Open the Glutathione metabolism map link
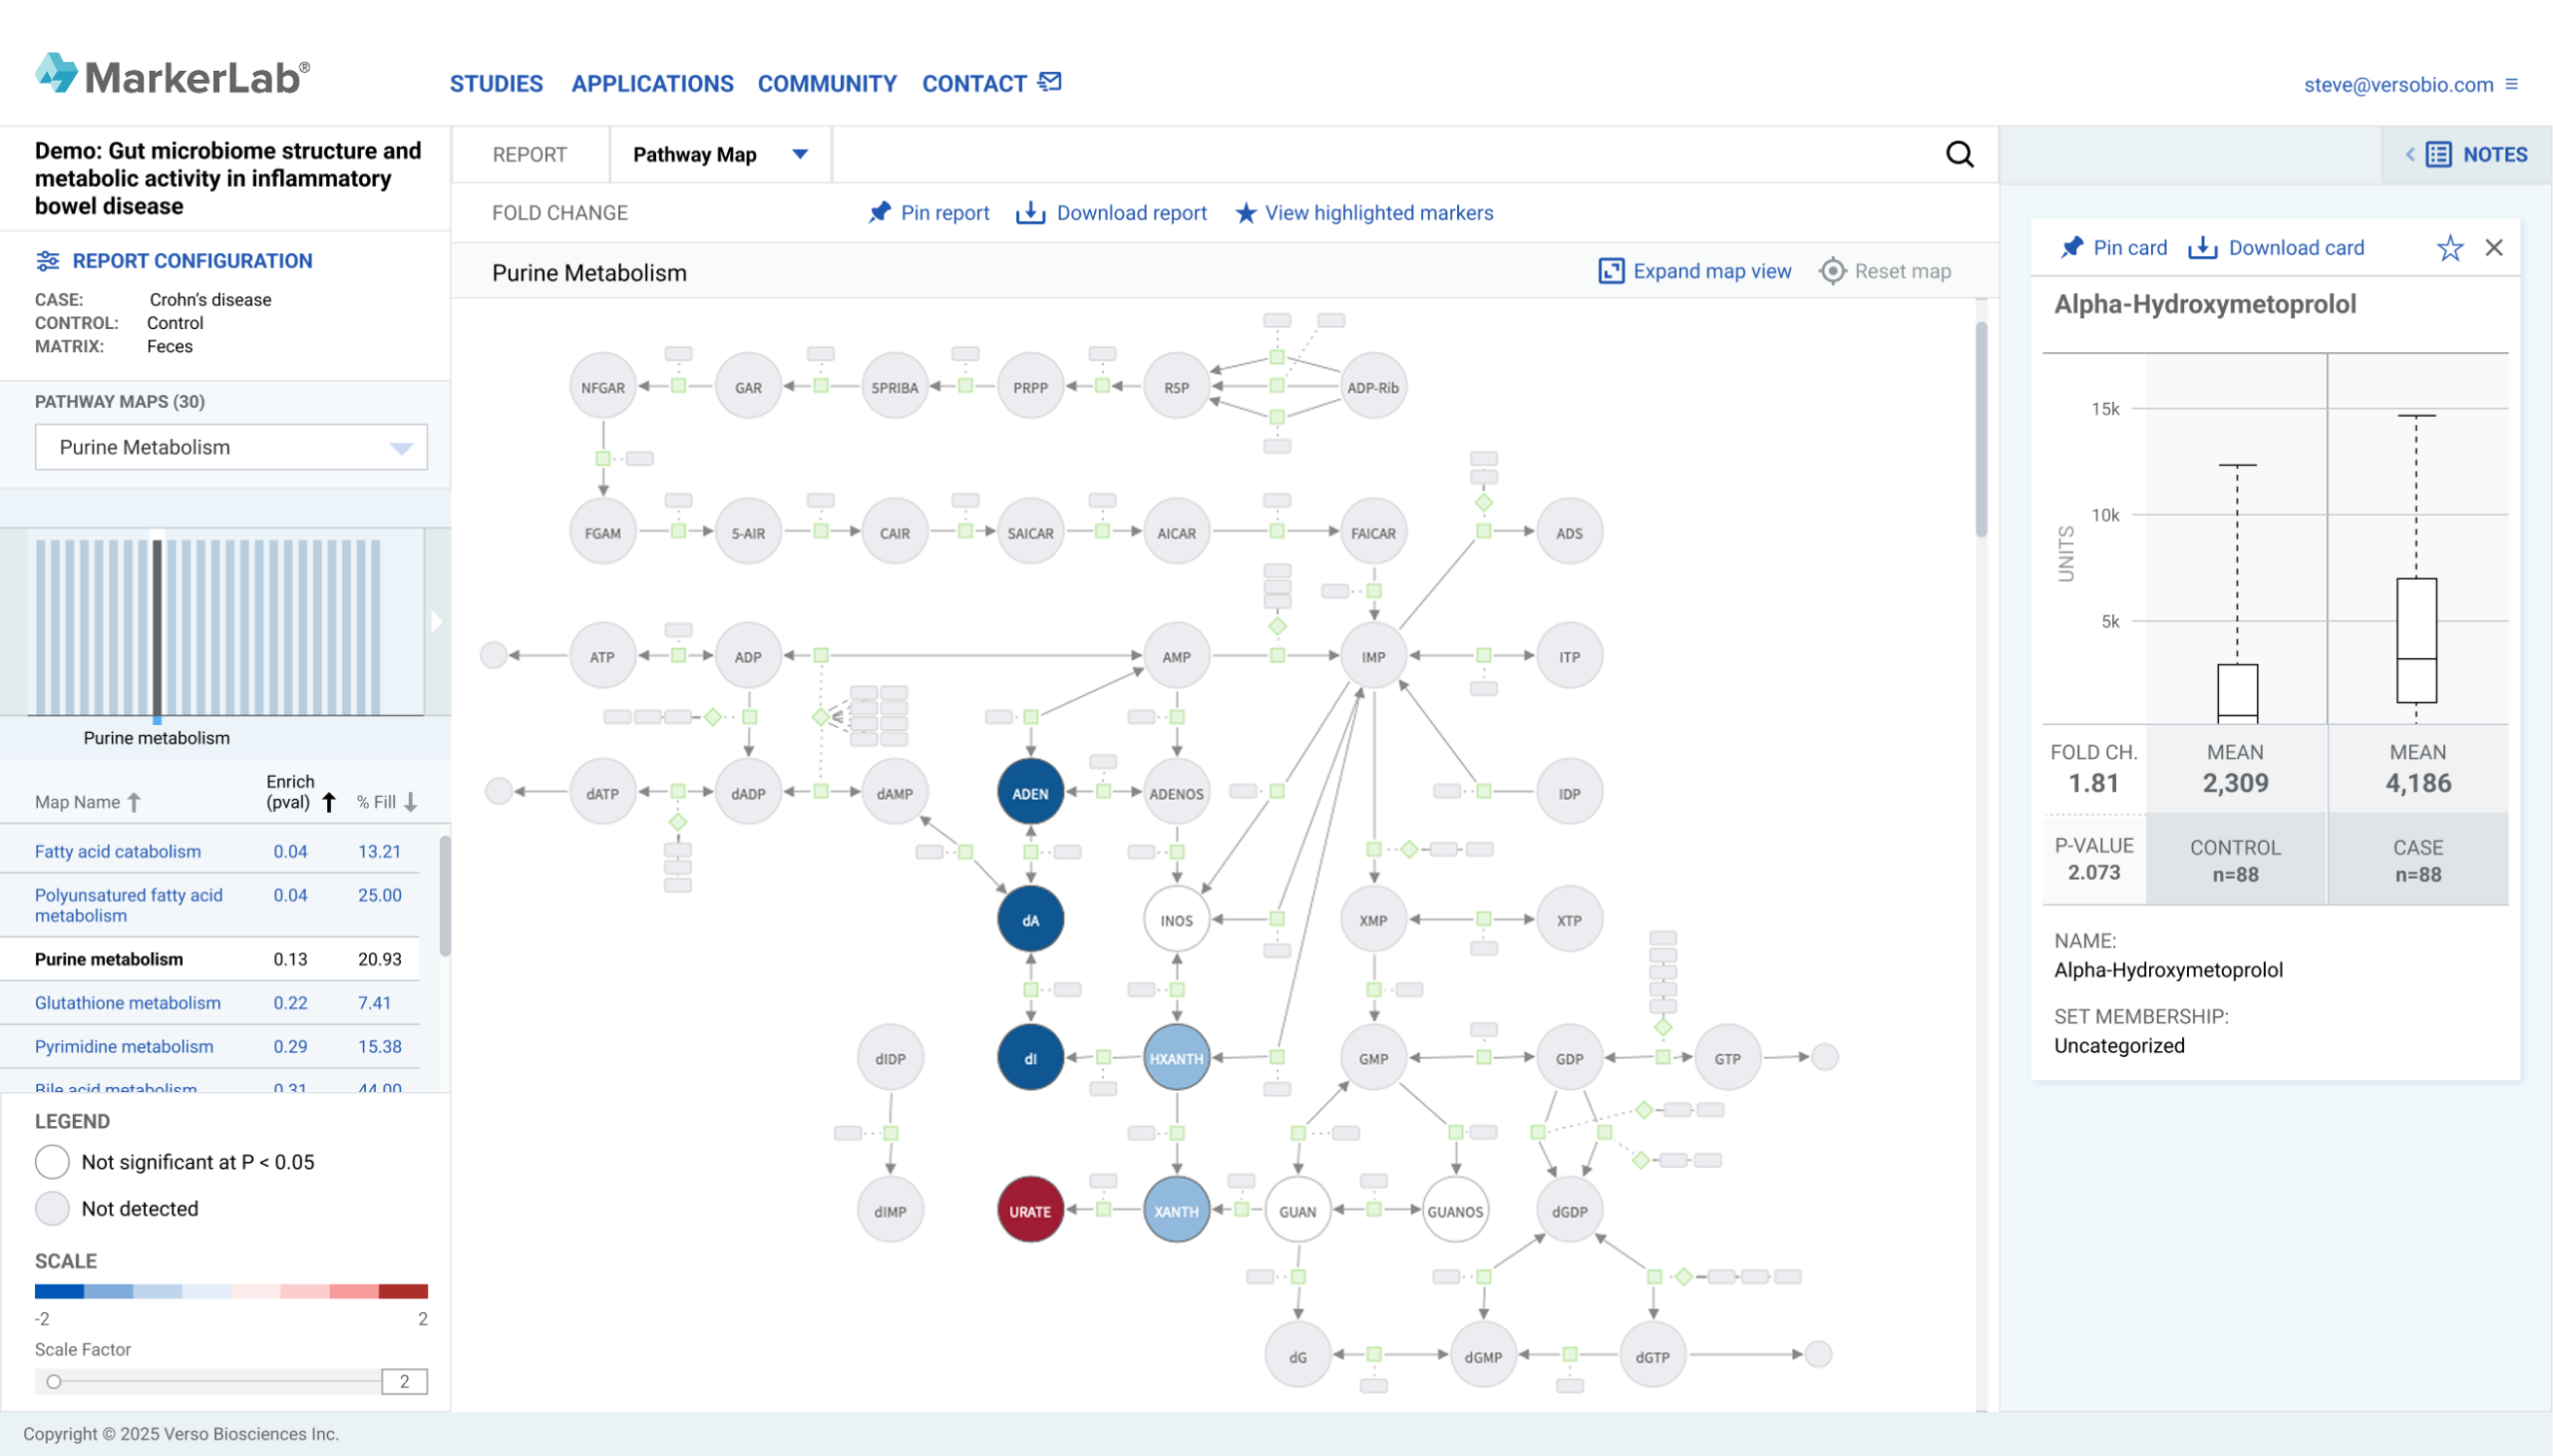Image resolution: width=2553 pixels, height=1456 pixels. 127,1003
